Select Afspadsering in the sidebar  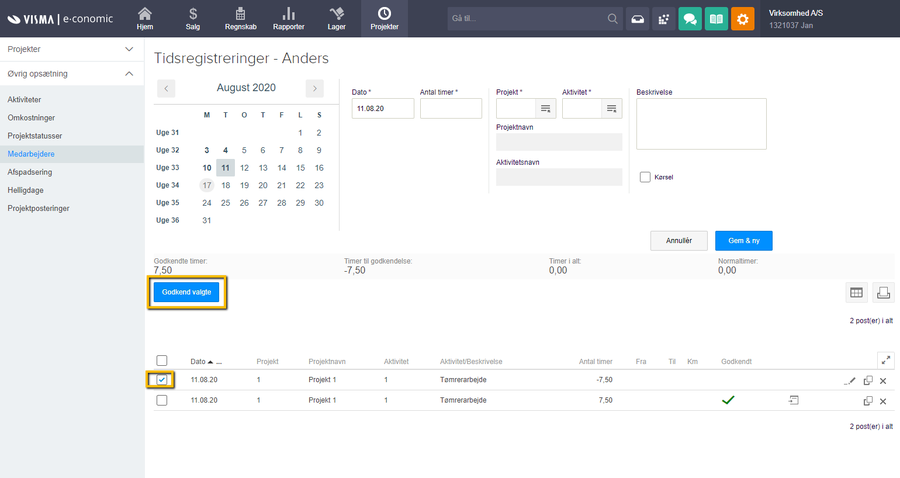tap(31, 172)
